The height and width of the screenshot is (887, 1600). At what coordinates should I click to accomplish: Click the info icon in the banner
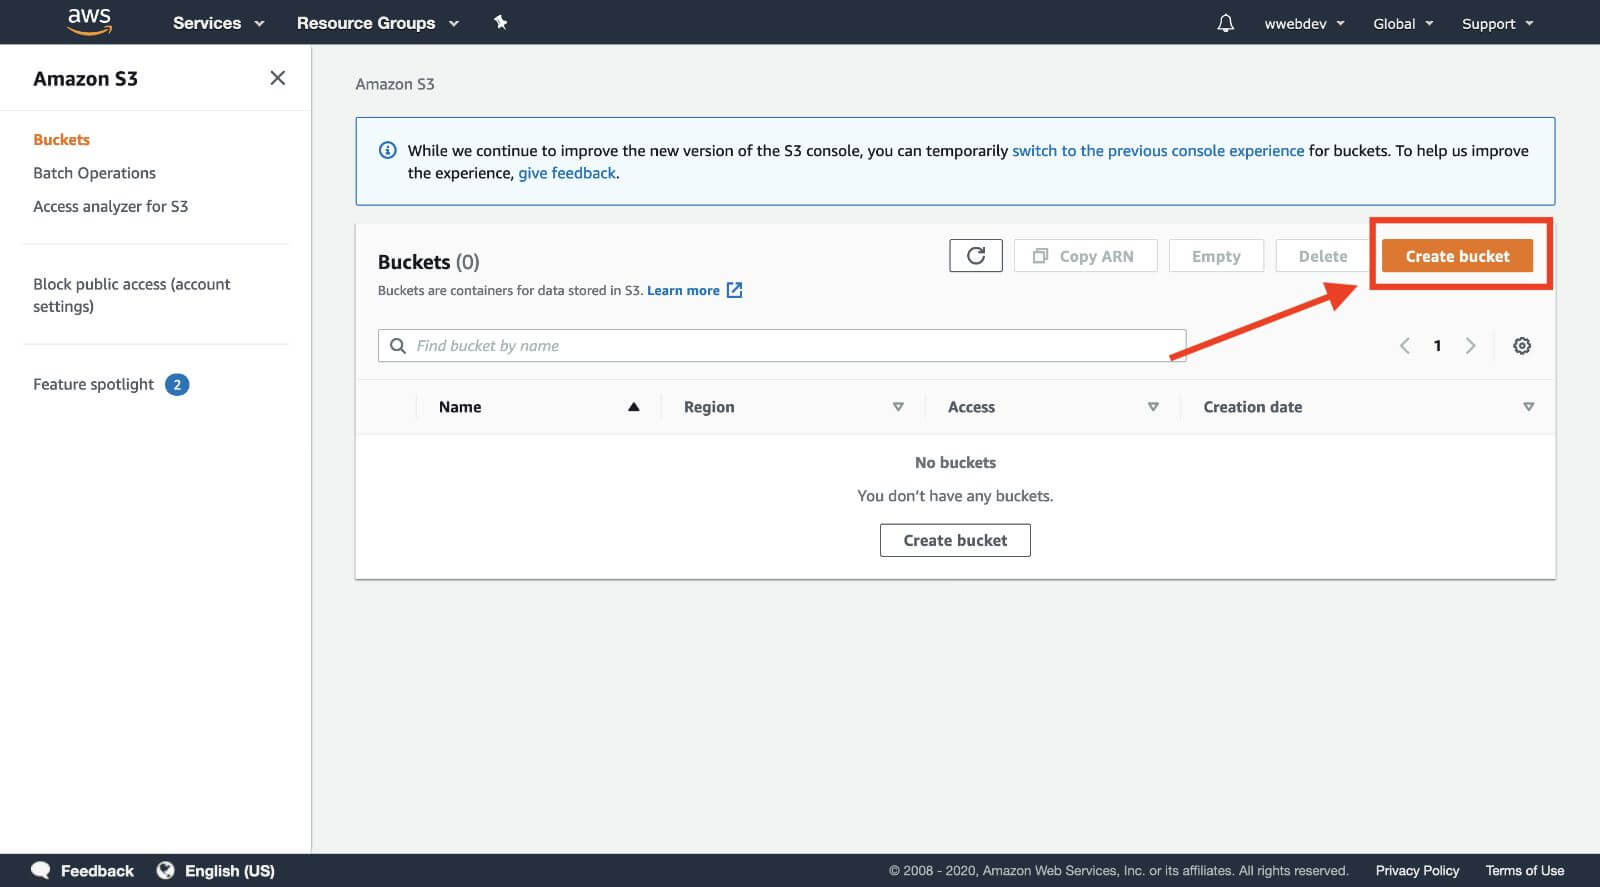point(387,151)
